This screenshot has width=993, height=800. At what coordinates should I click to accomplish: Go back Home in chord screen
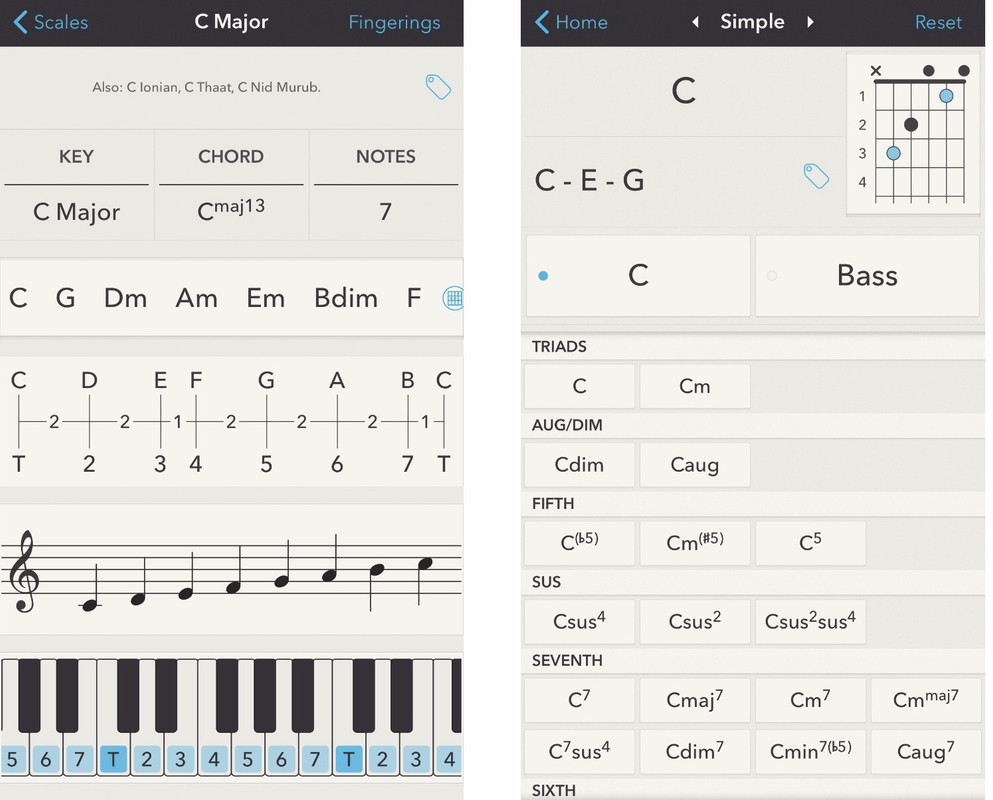[x=571, y=22]
